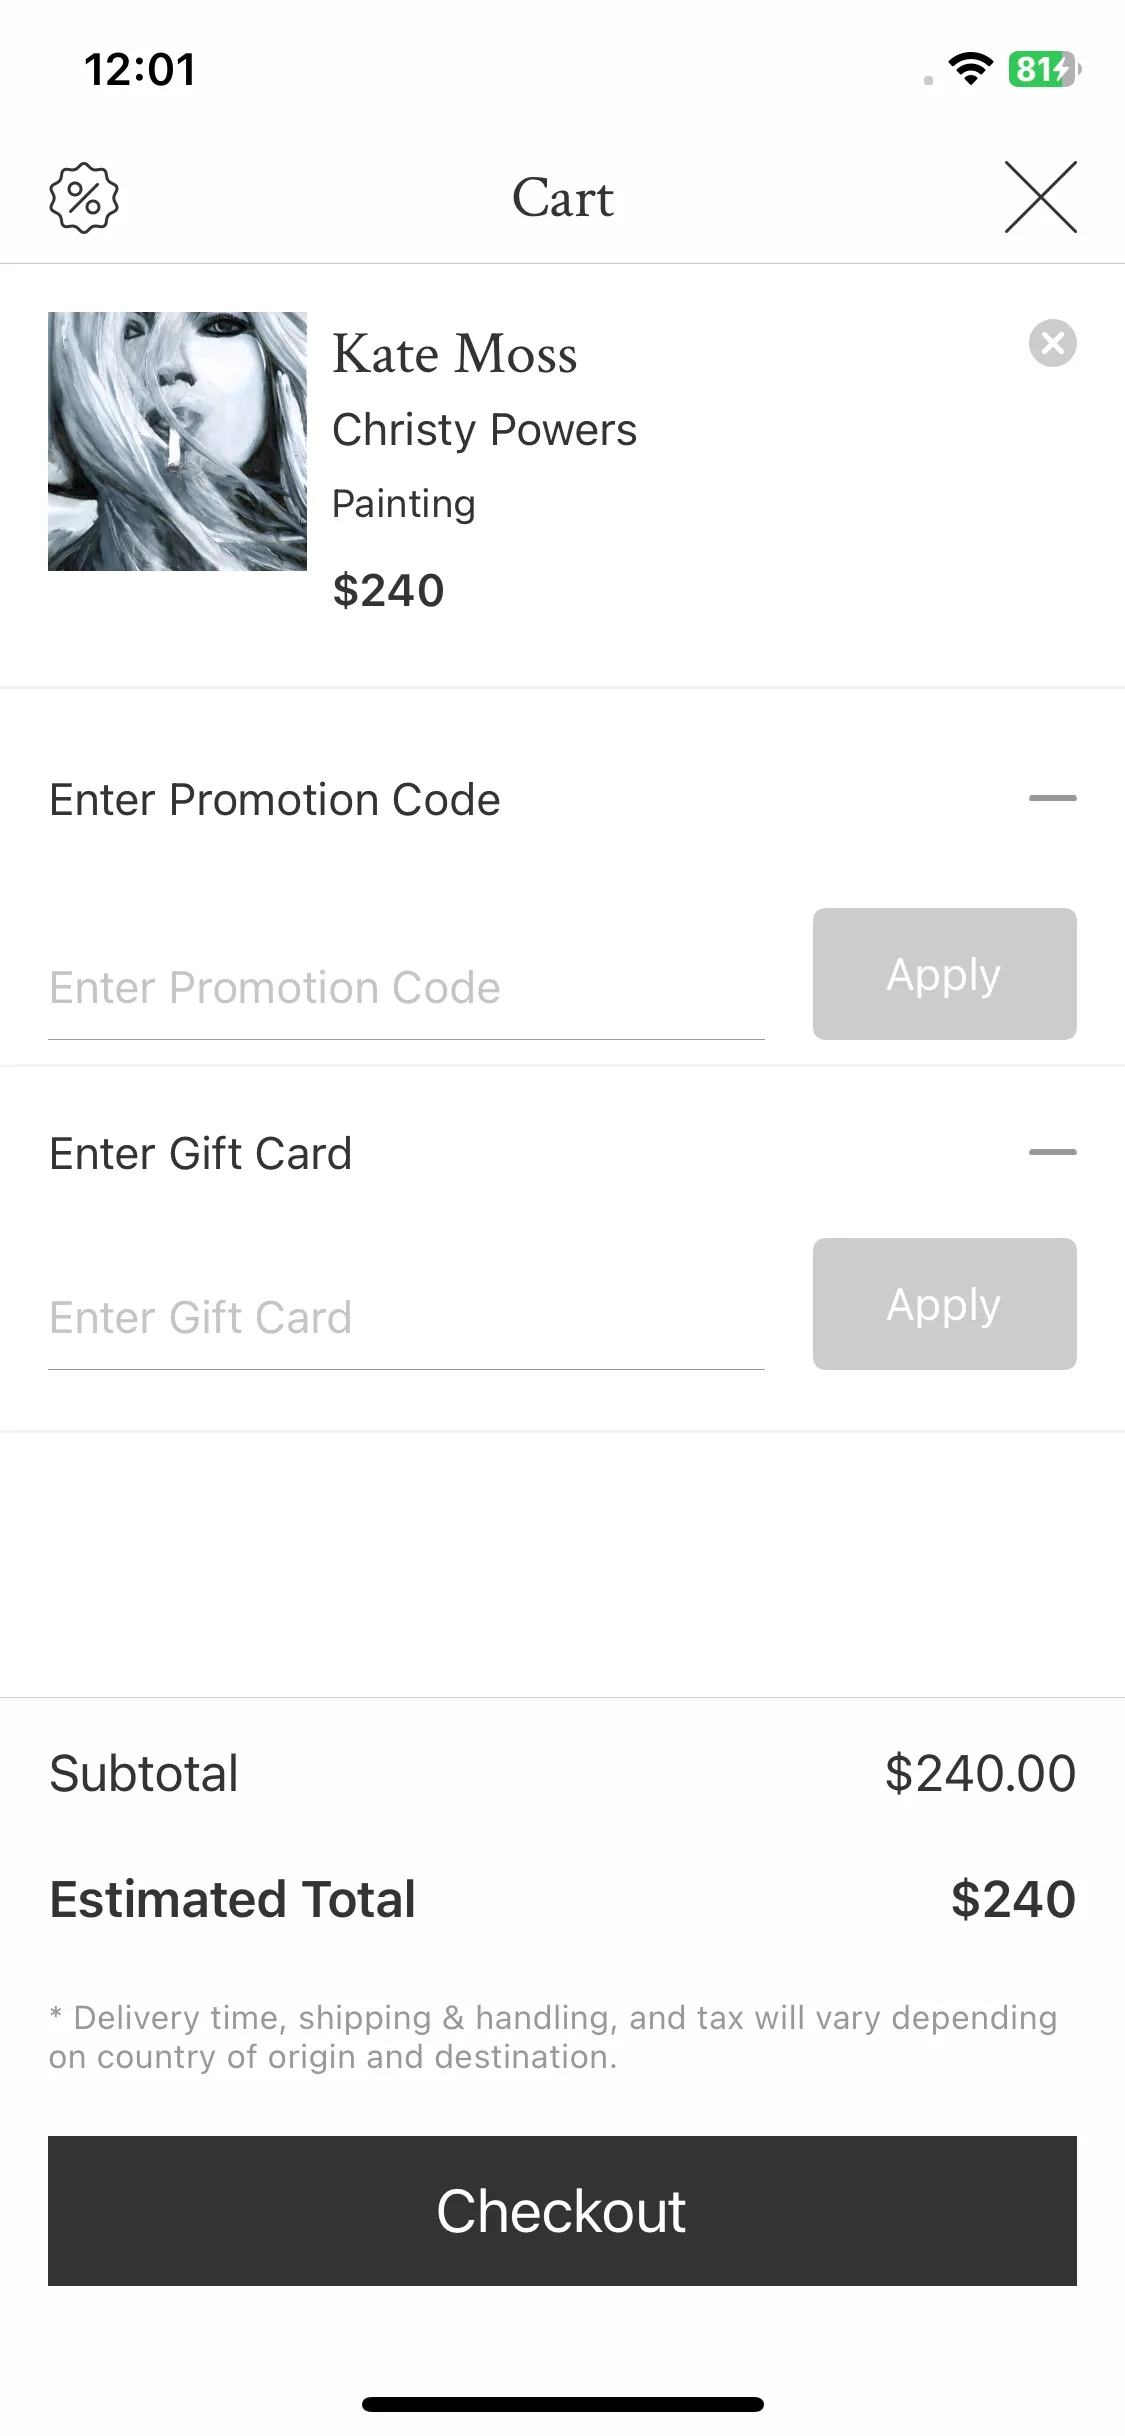
Task: Open the discount percent badge icon
Action: 84,198
